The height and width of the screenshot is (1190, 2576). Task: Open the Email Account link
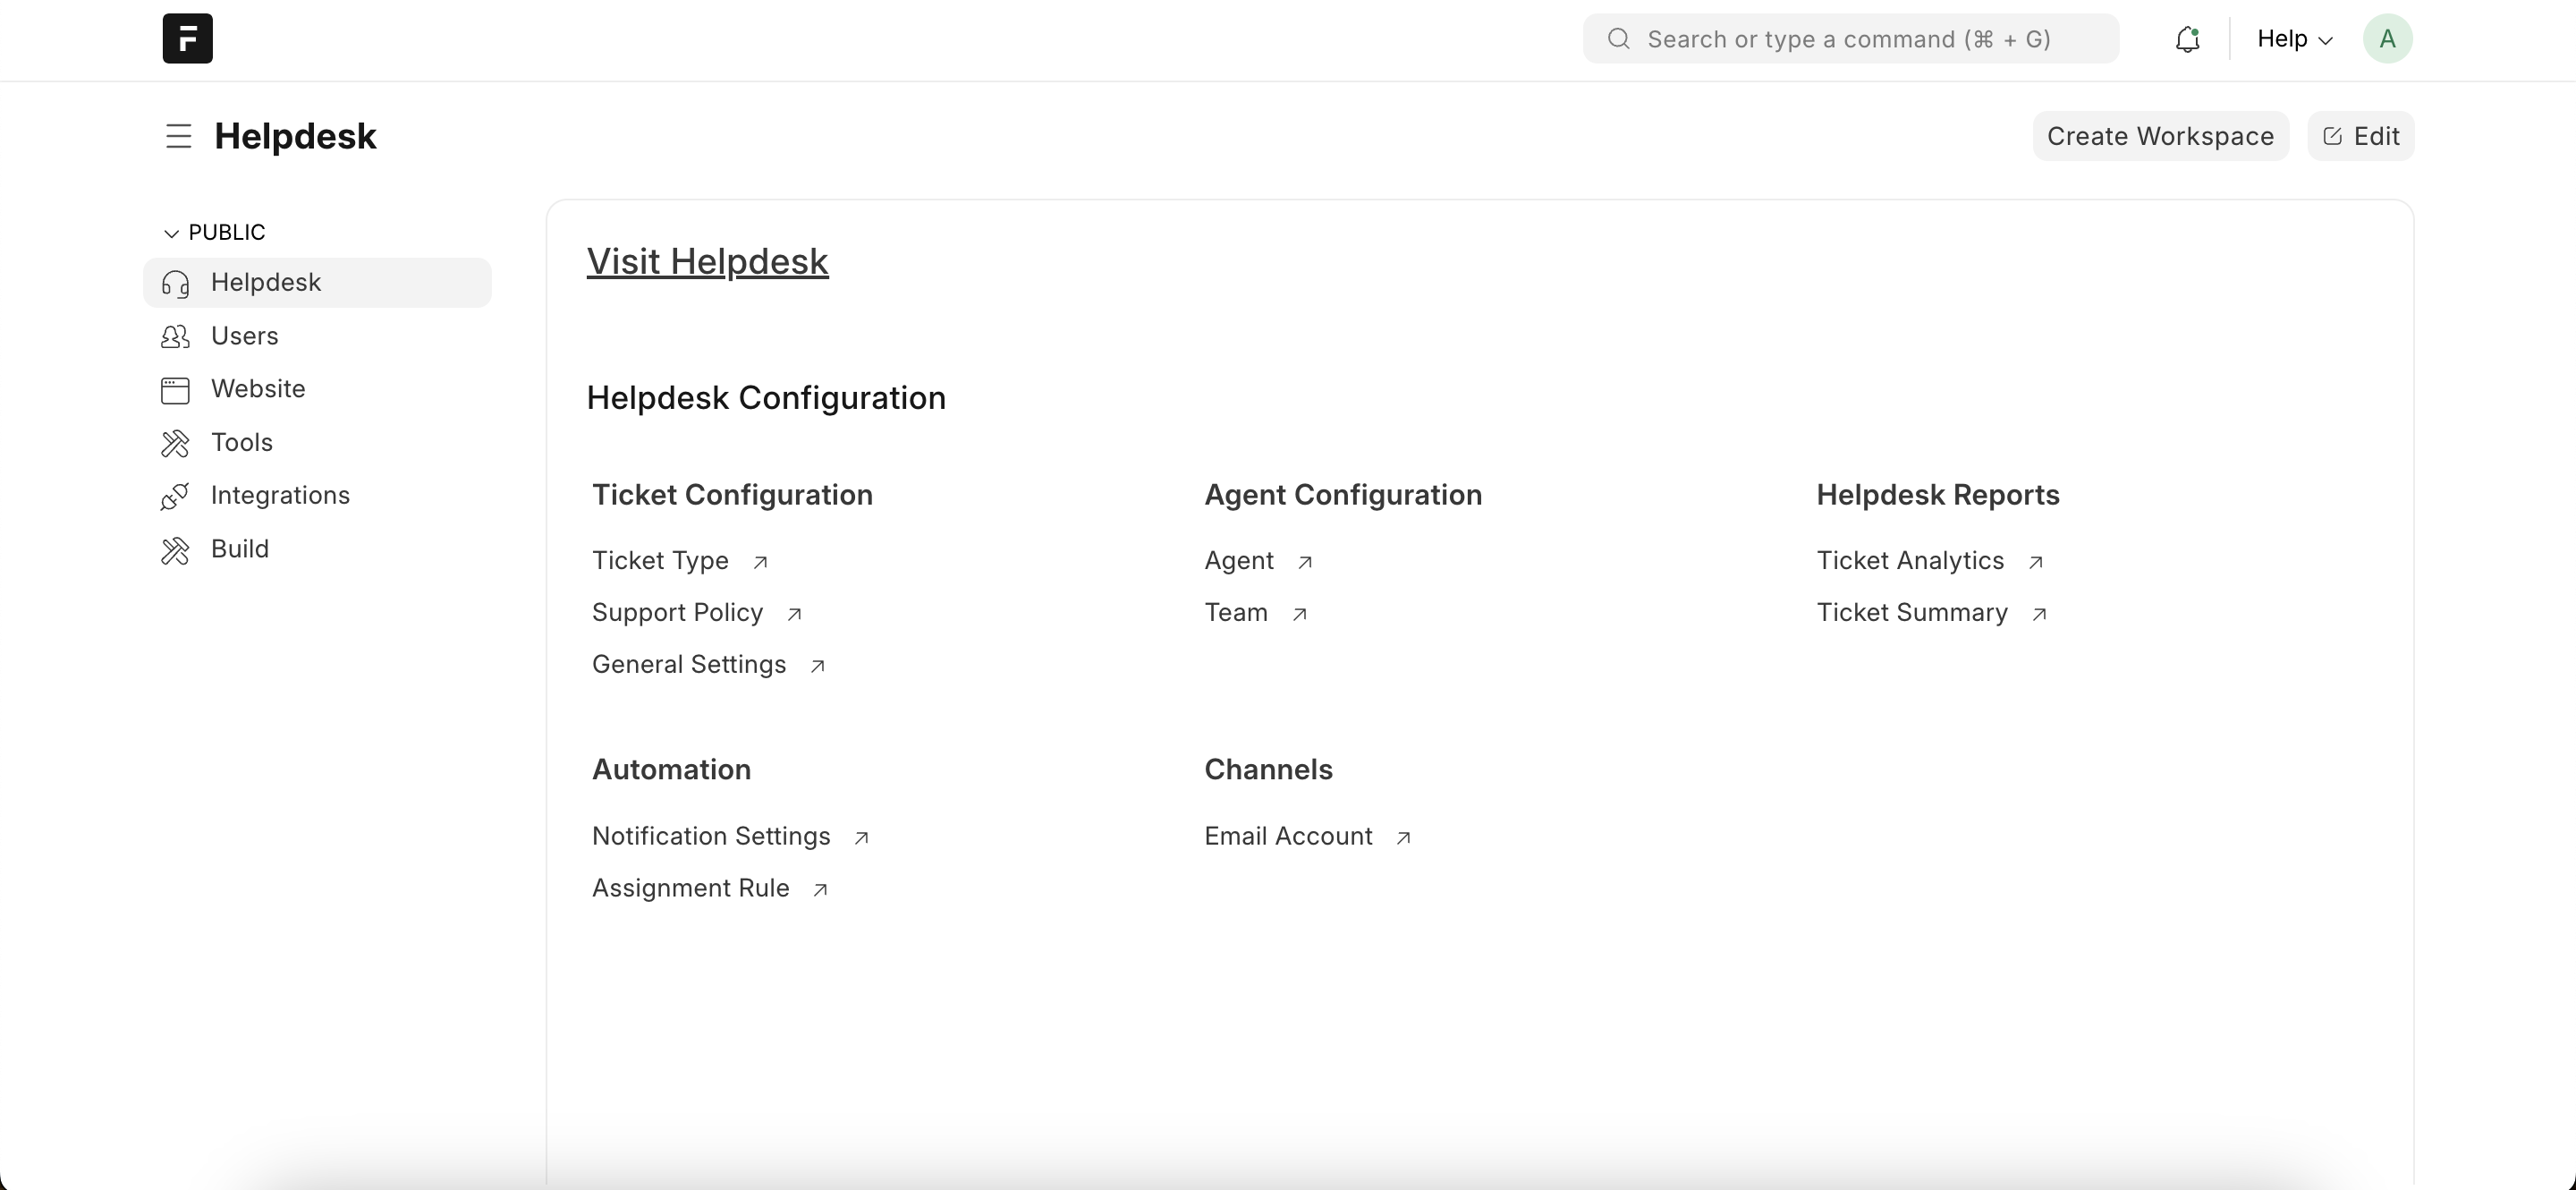tap(1288, 837)
